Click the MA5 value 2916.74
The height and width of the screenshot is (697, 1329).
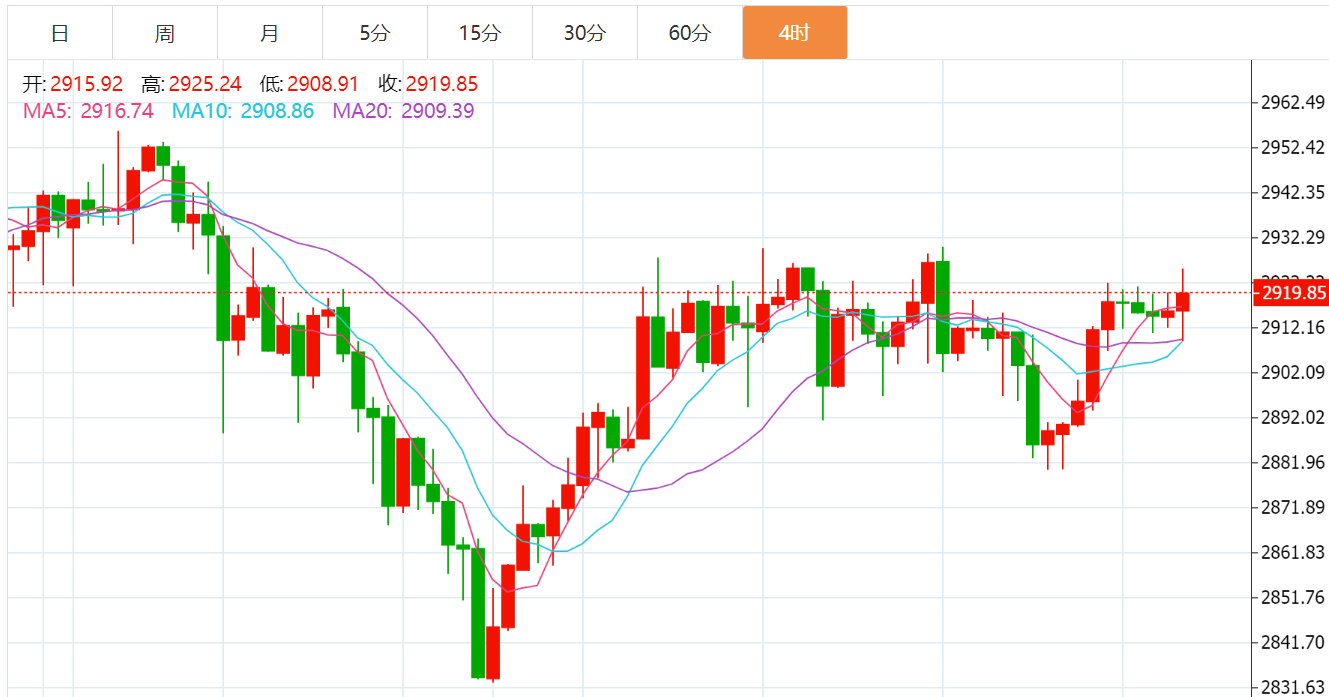click(x=117, y=111)
